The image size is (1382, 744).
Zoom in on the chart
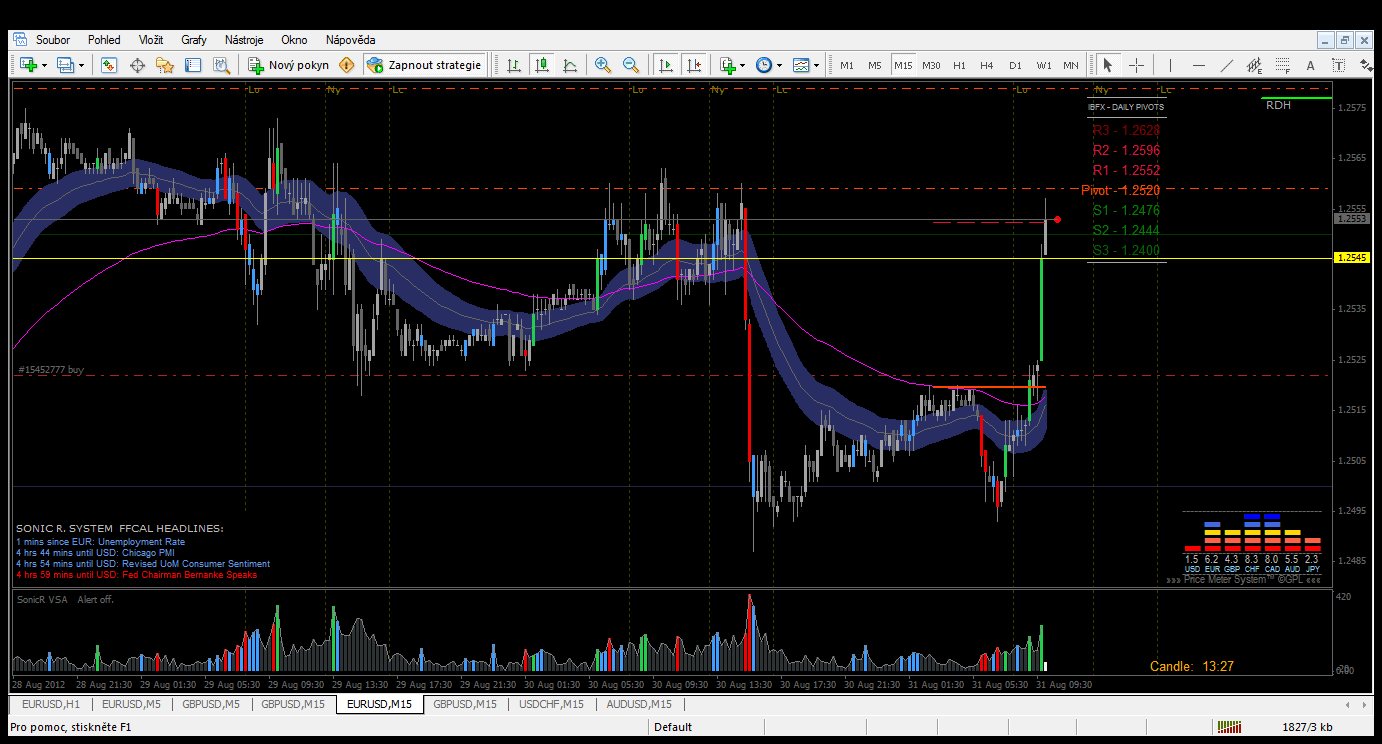(603, 65)
